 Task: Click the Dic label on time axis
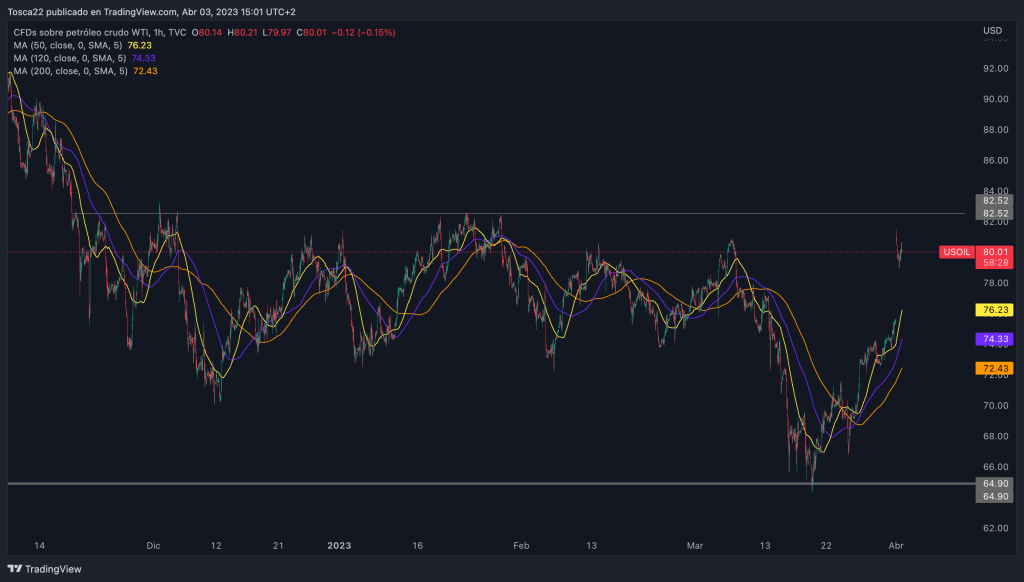[x=153, y=546]
